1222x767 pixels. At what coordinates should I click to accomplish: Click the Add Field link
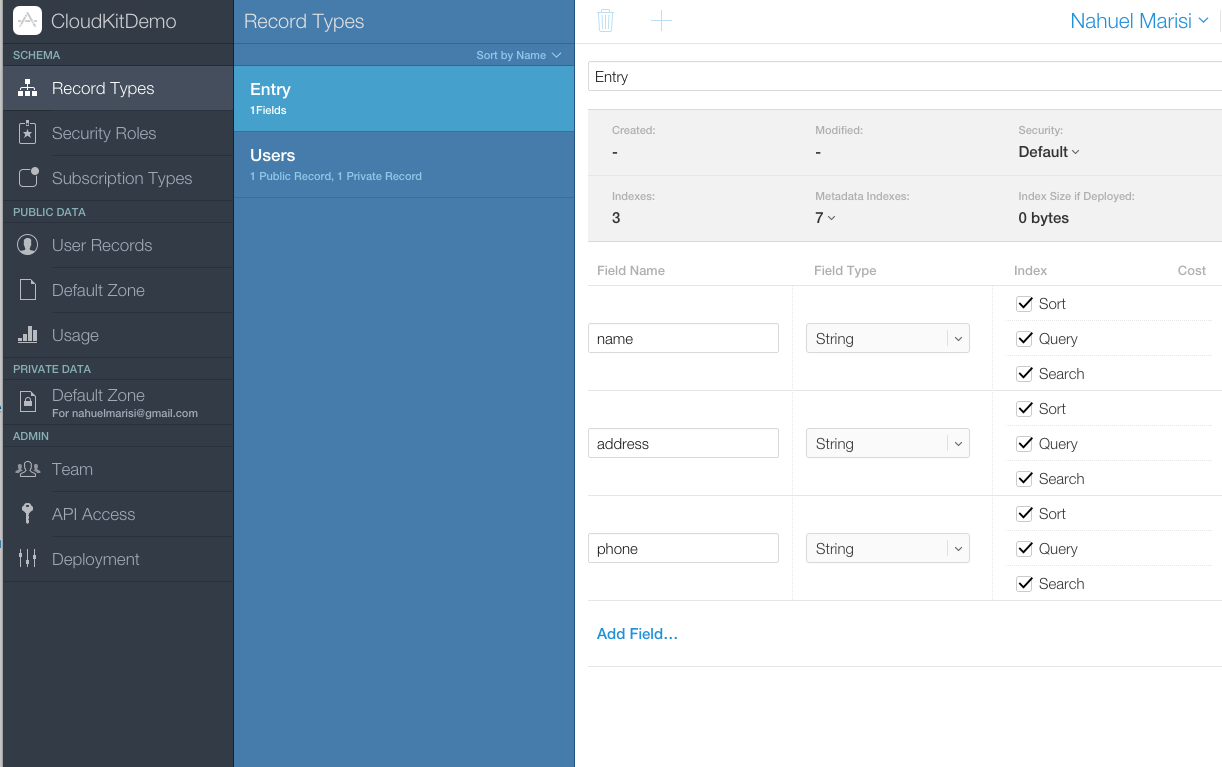tap(637, 634)
